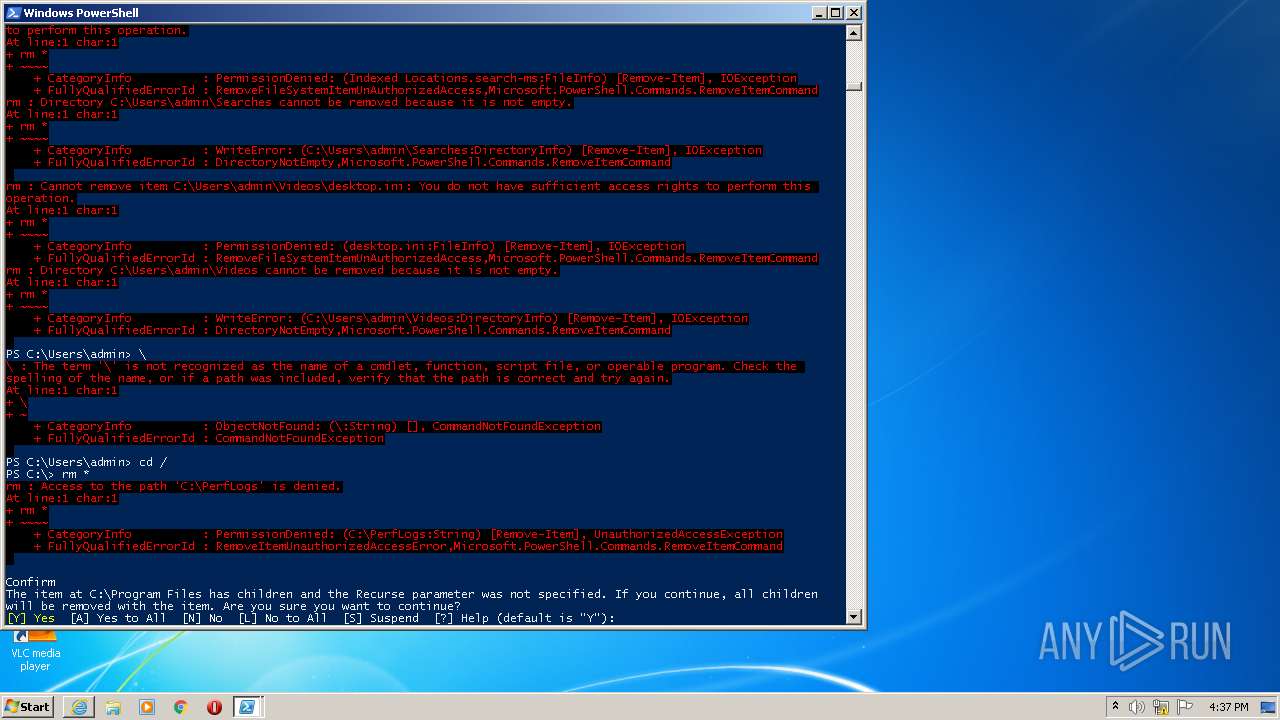Launch Google Chrome from taskbar
Screen dimensions: 1280x720
click(181, 707)
